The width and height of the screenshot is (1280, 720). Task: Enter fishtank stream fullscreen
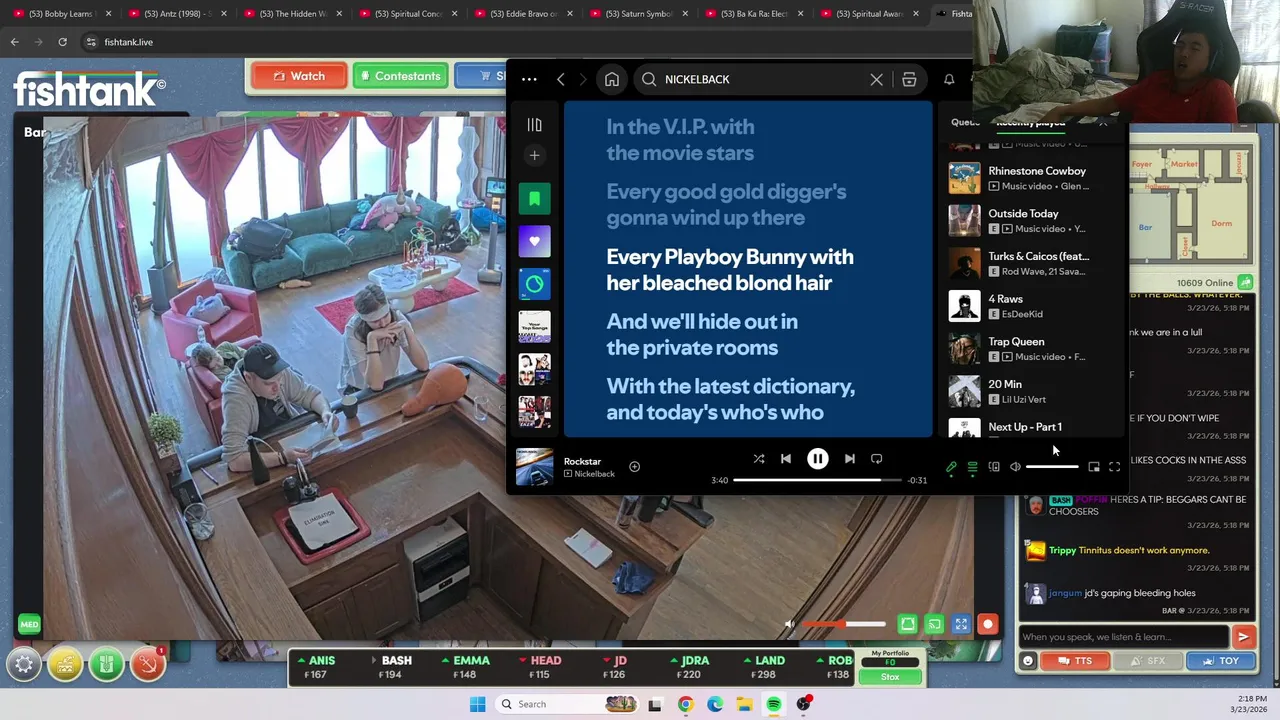961,624
